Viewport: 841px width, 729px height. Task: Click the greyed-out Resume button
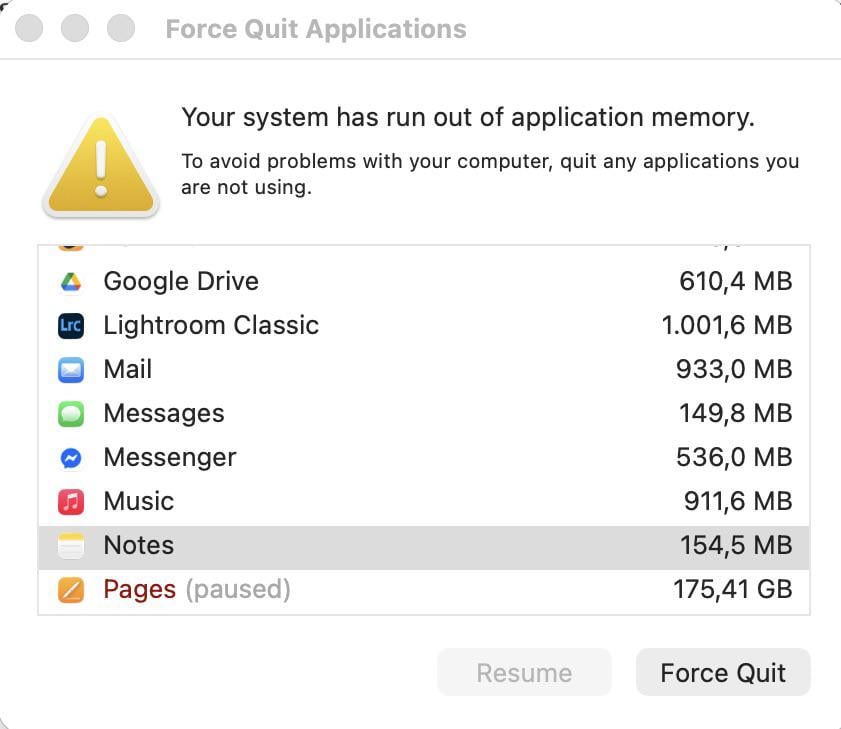coord(524,673)
